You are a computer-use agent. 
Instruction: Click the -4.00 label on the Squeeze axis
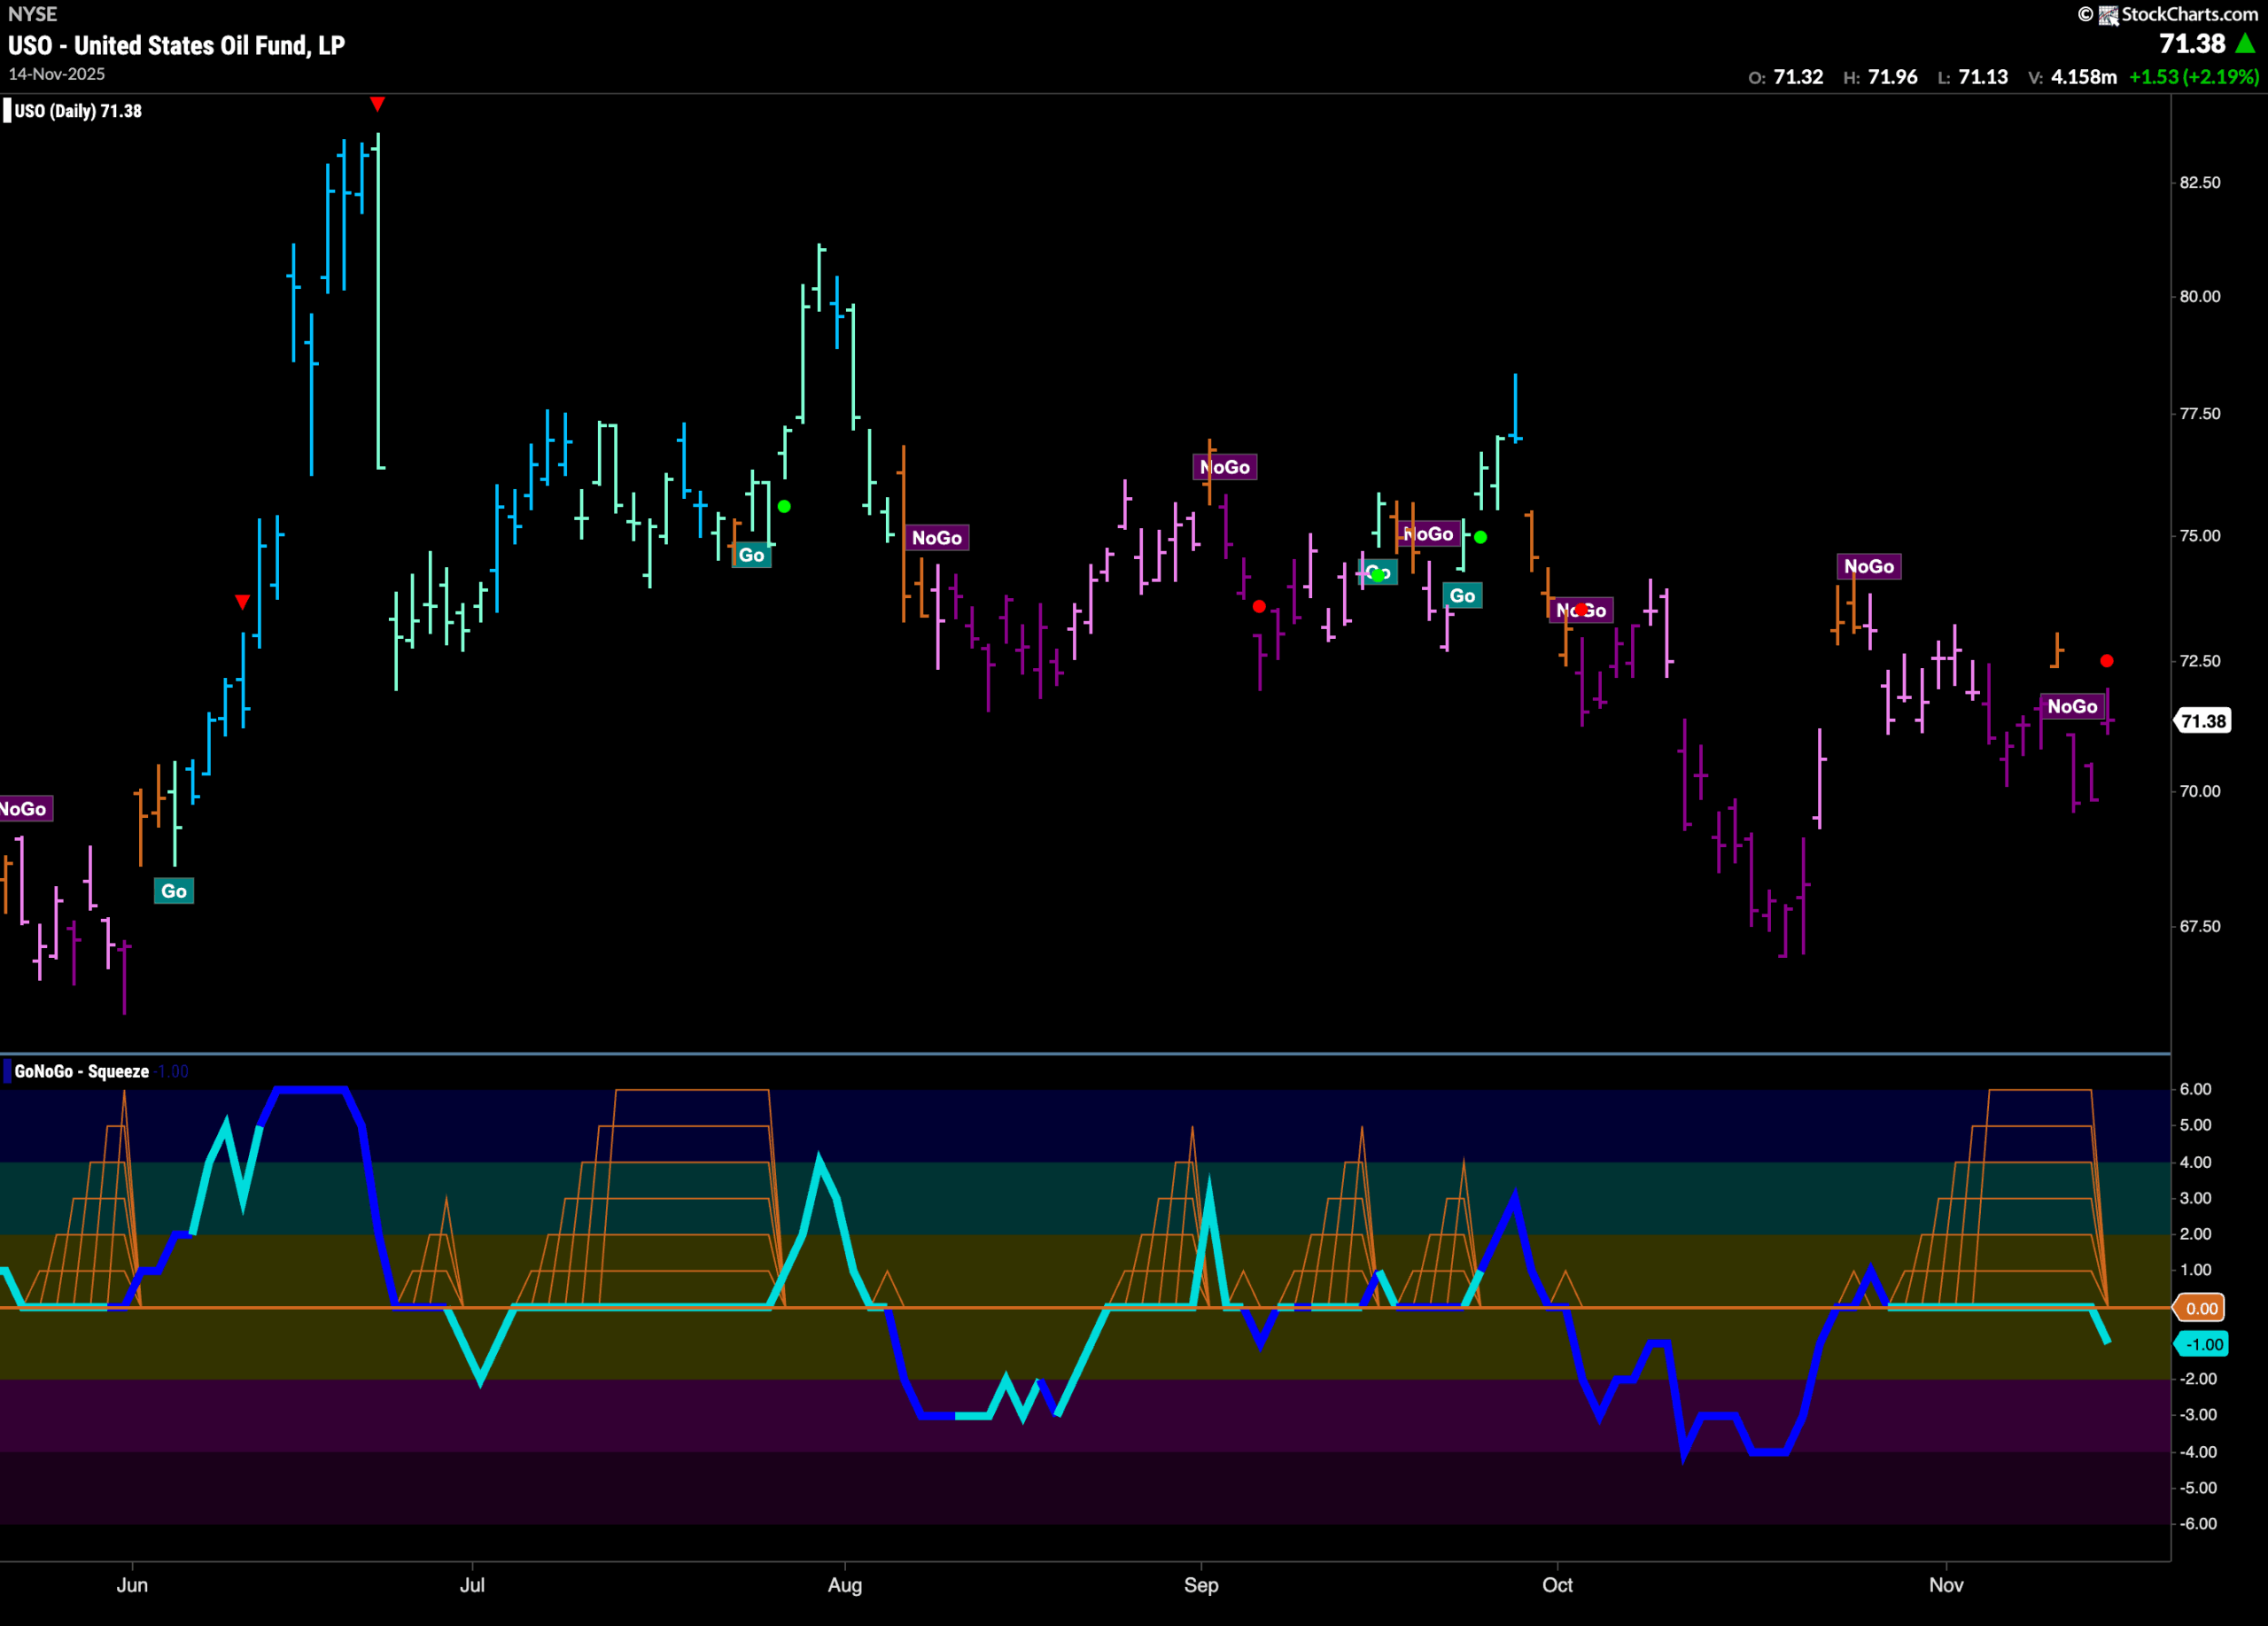pos(2198,1452)
